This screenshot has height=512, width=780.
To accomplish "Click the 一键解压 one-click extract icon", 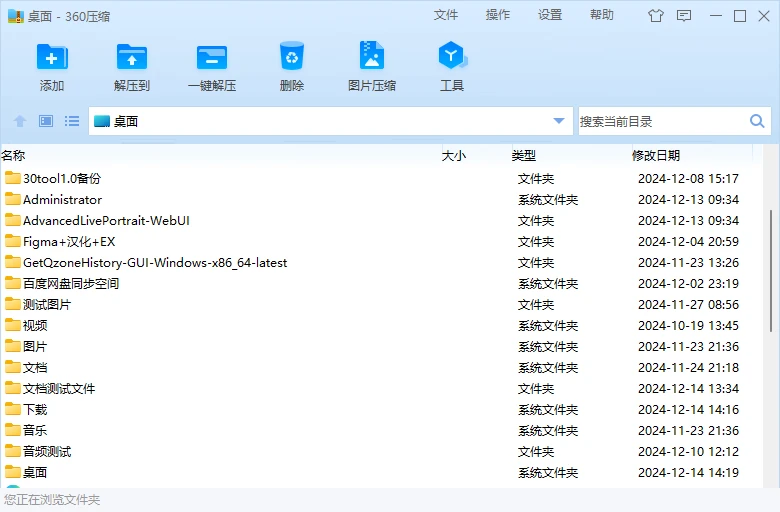I will (x=212, y=57).
